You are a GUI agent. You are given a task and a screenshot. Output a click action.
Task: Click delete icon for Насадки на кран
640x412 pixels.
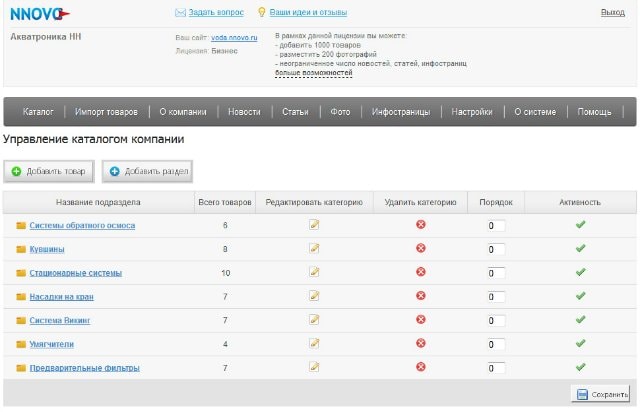tap(421, 296)
